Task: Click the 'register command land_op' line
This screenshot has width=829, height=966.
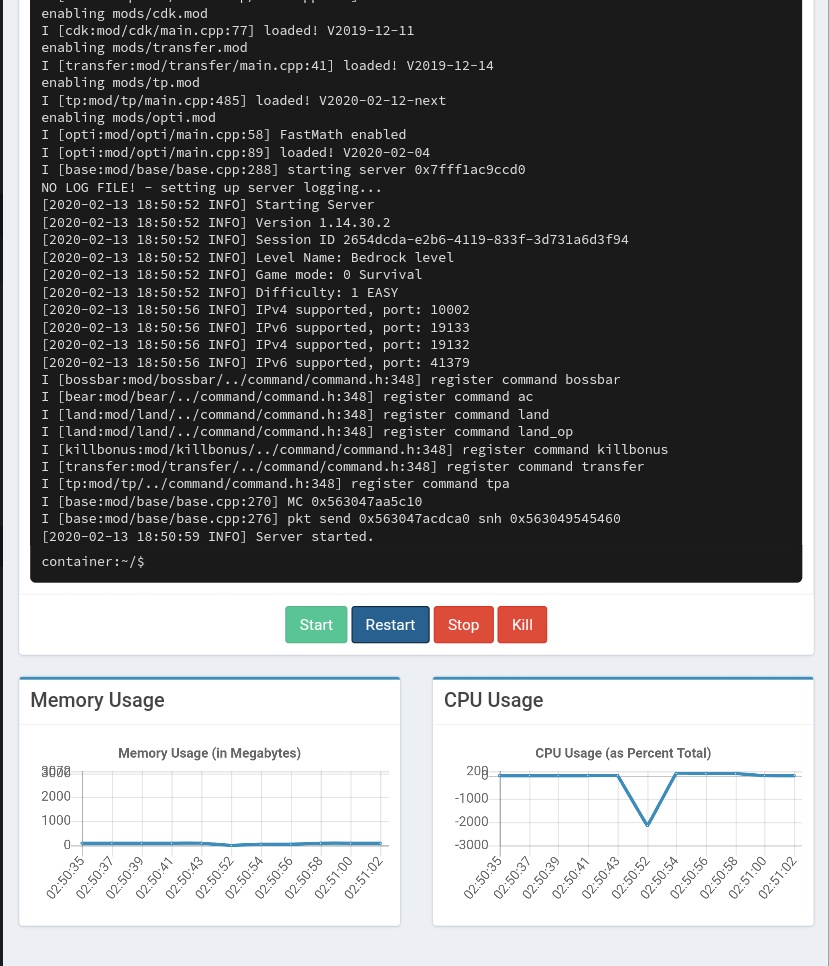Action: click(307, 432)
